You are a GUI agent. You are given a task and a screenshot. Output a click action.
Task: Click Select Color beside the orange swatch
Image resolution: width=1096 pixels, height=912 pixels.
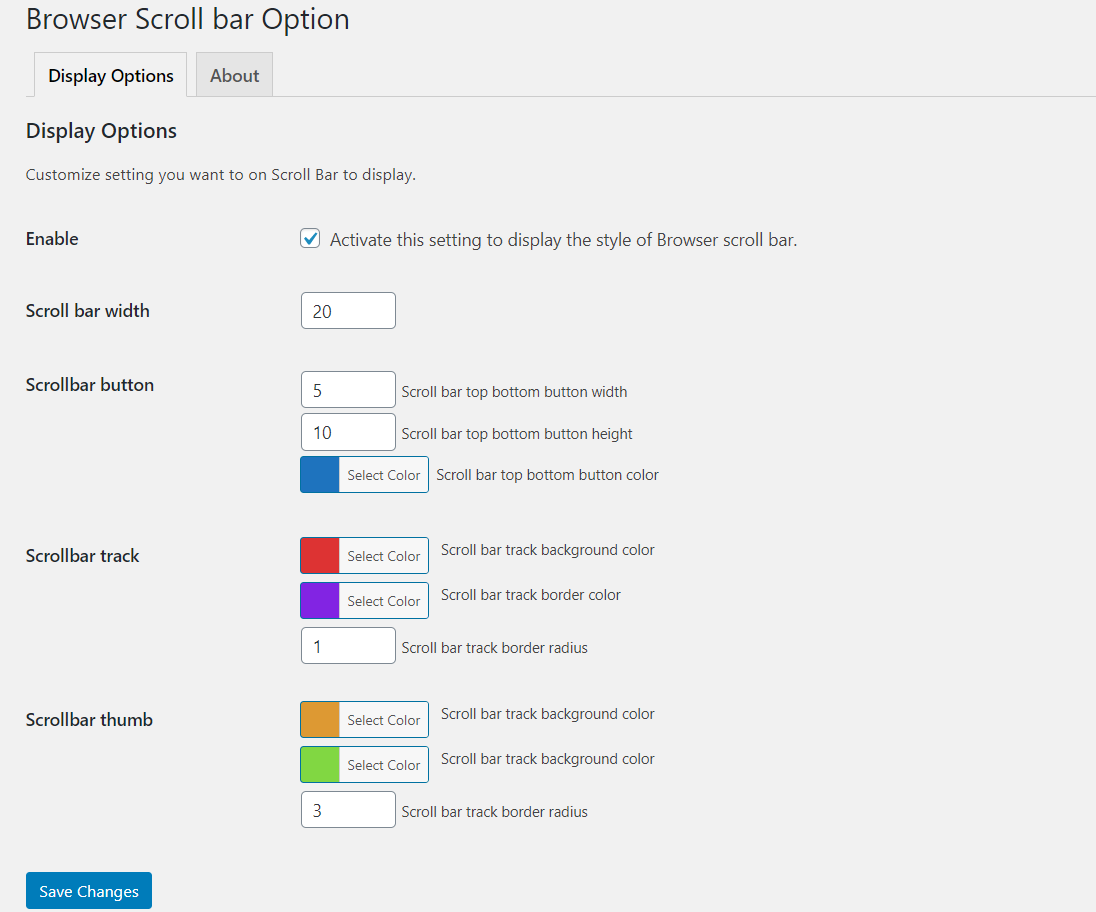click(x=384, y=719)
